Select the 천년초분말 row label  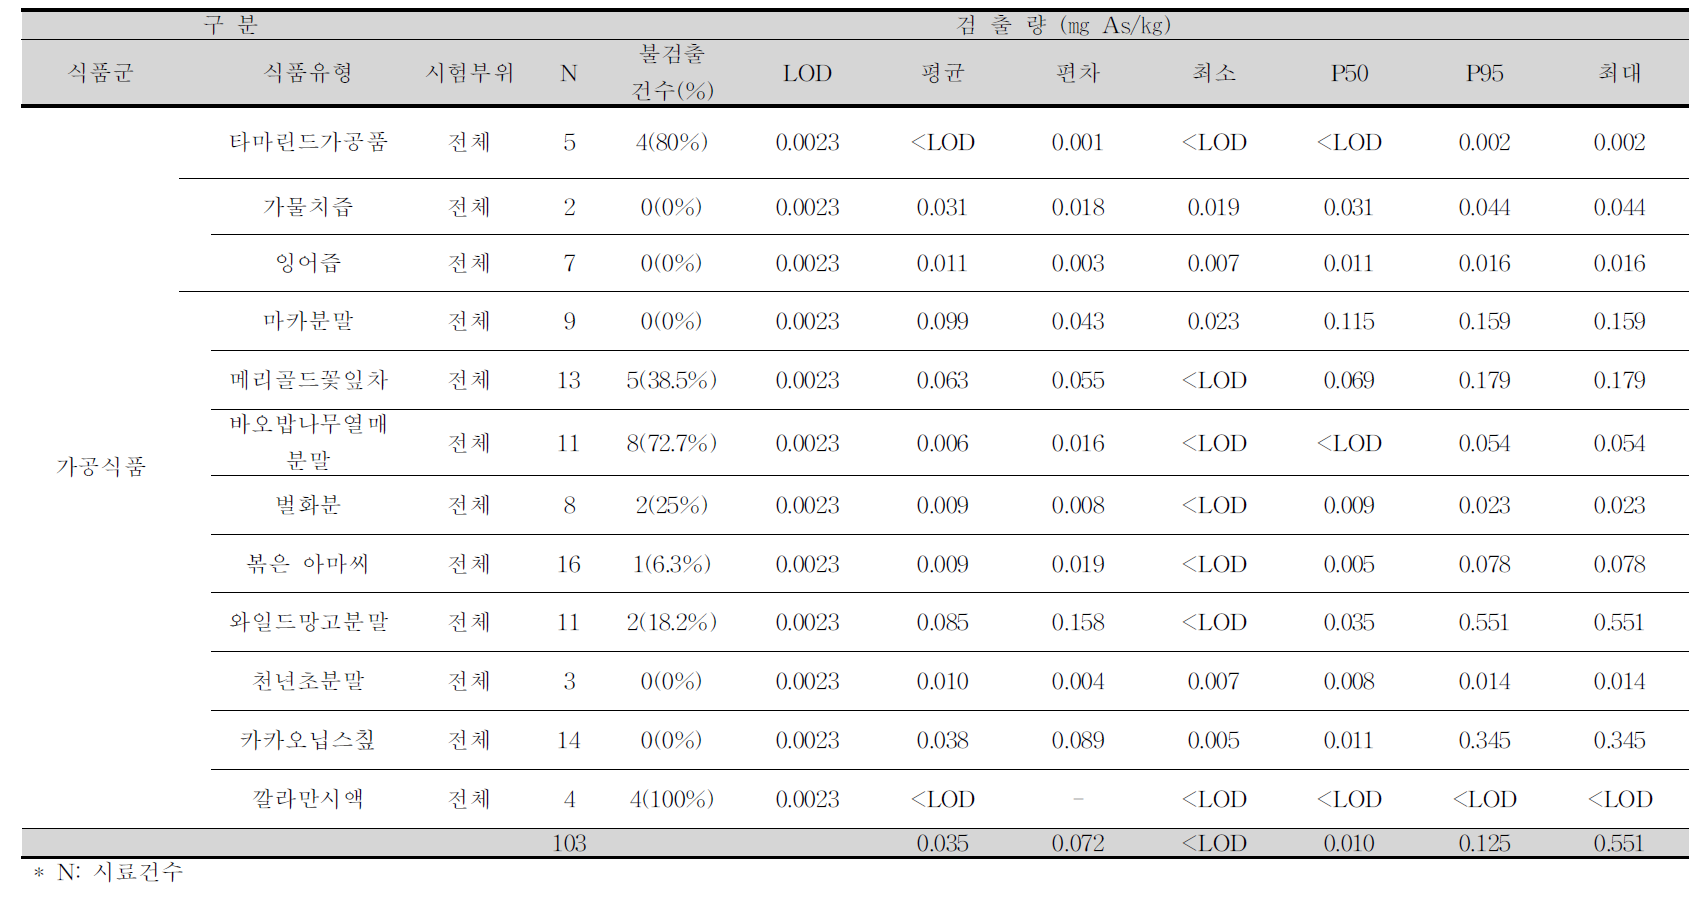(308, 681)
